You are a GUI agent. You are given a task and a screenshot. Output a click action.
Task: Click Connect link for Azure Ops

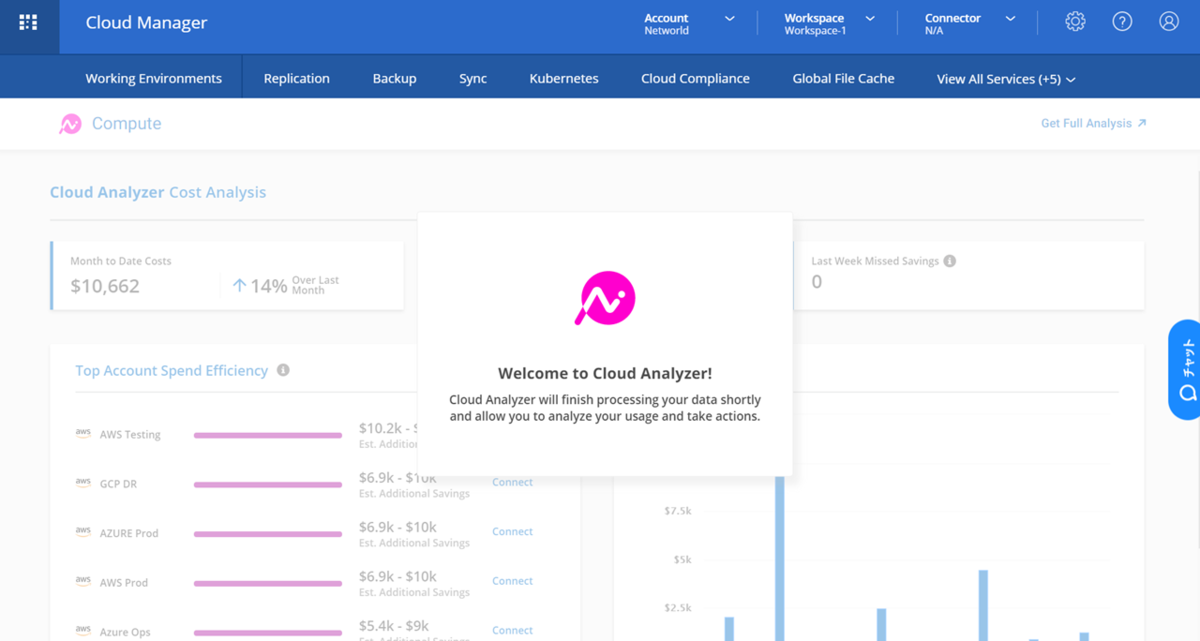click(x=512, y=630)
